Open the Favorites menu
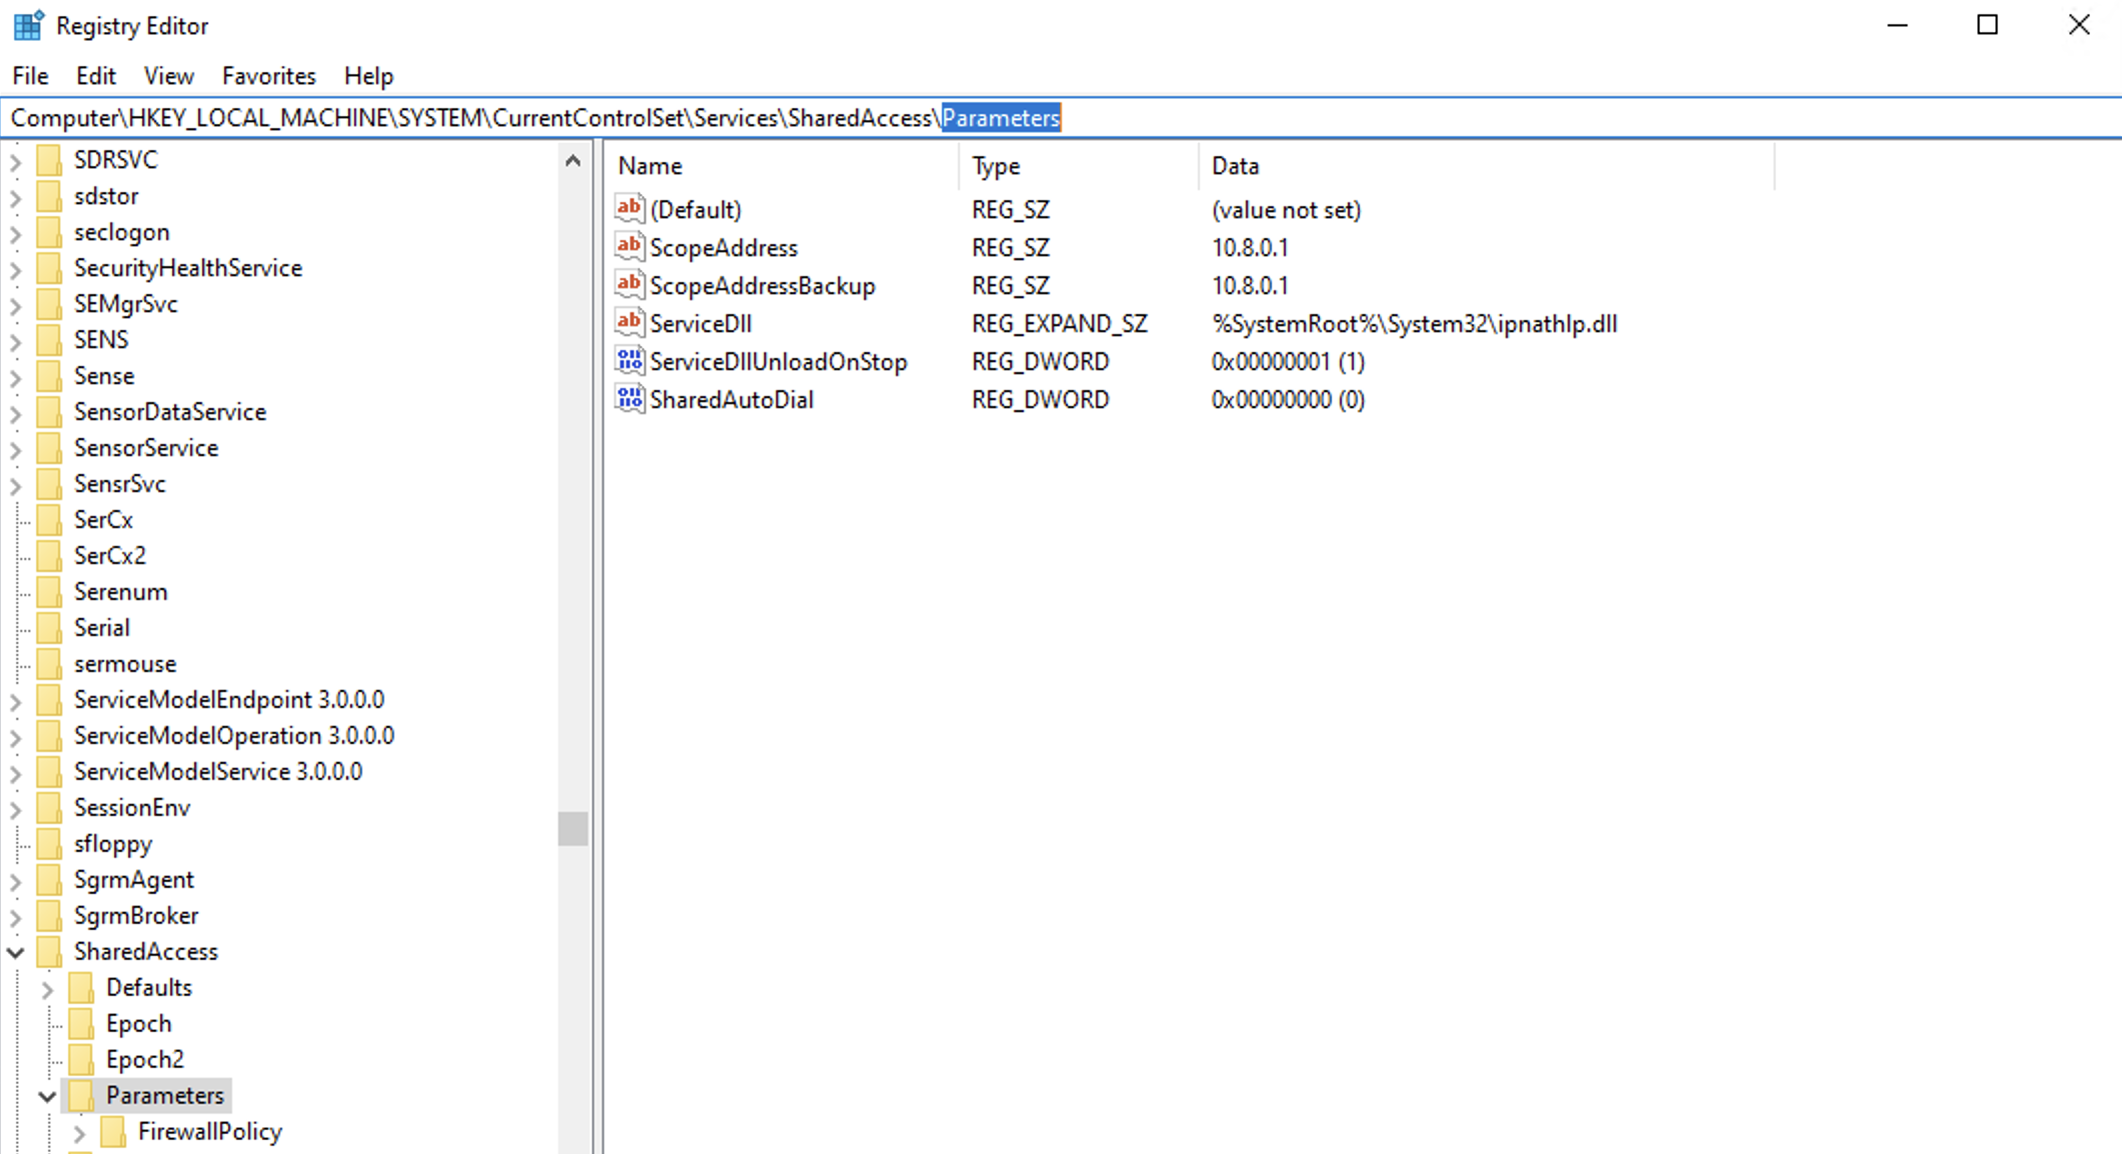 coord(268,76)
